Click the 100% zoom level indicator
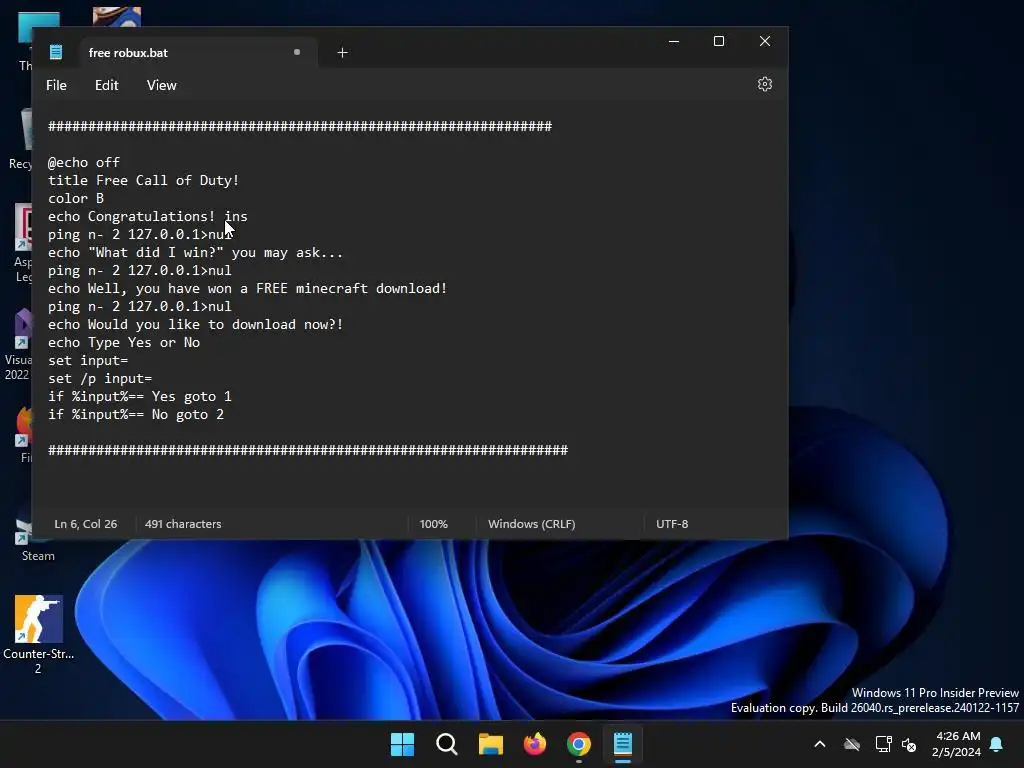The image size is (1024, 768). 434,524
